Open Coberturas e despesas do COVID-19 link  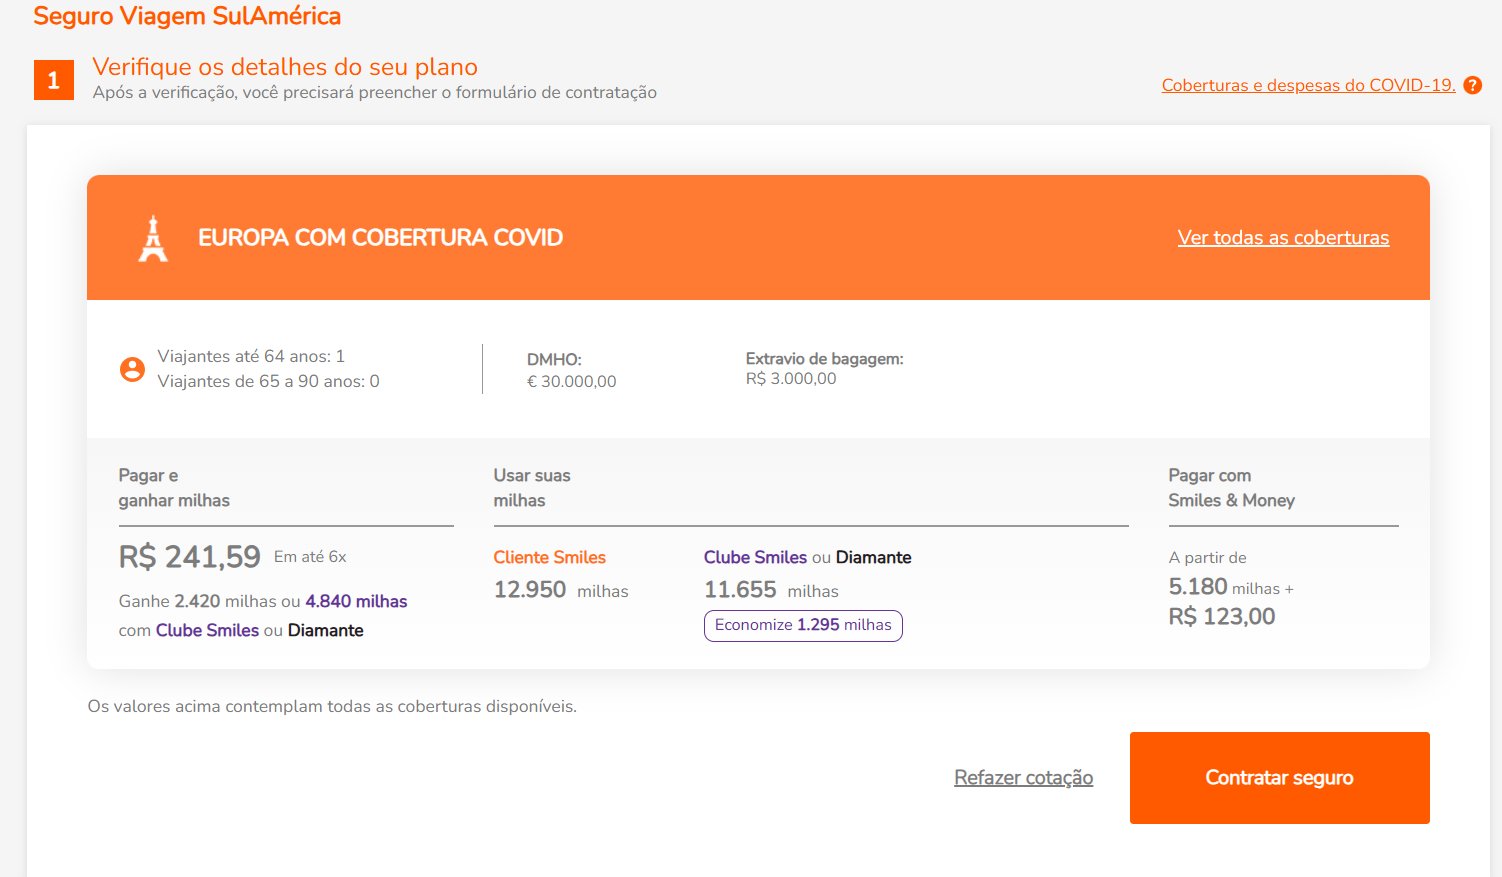(x=1308, y=85)
